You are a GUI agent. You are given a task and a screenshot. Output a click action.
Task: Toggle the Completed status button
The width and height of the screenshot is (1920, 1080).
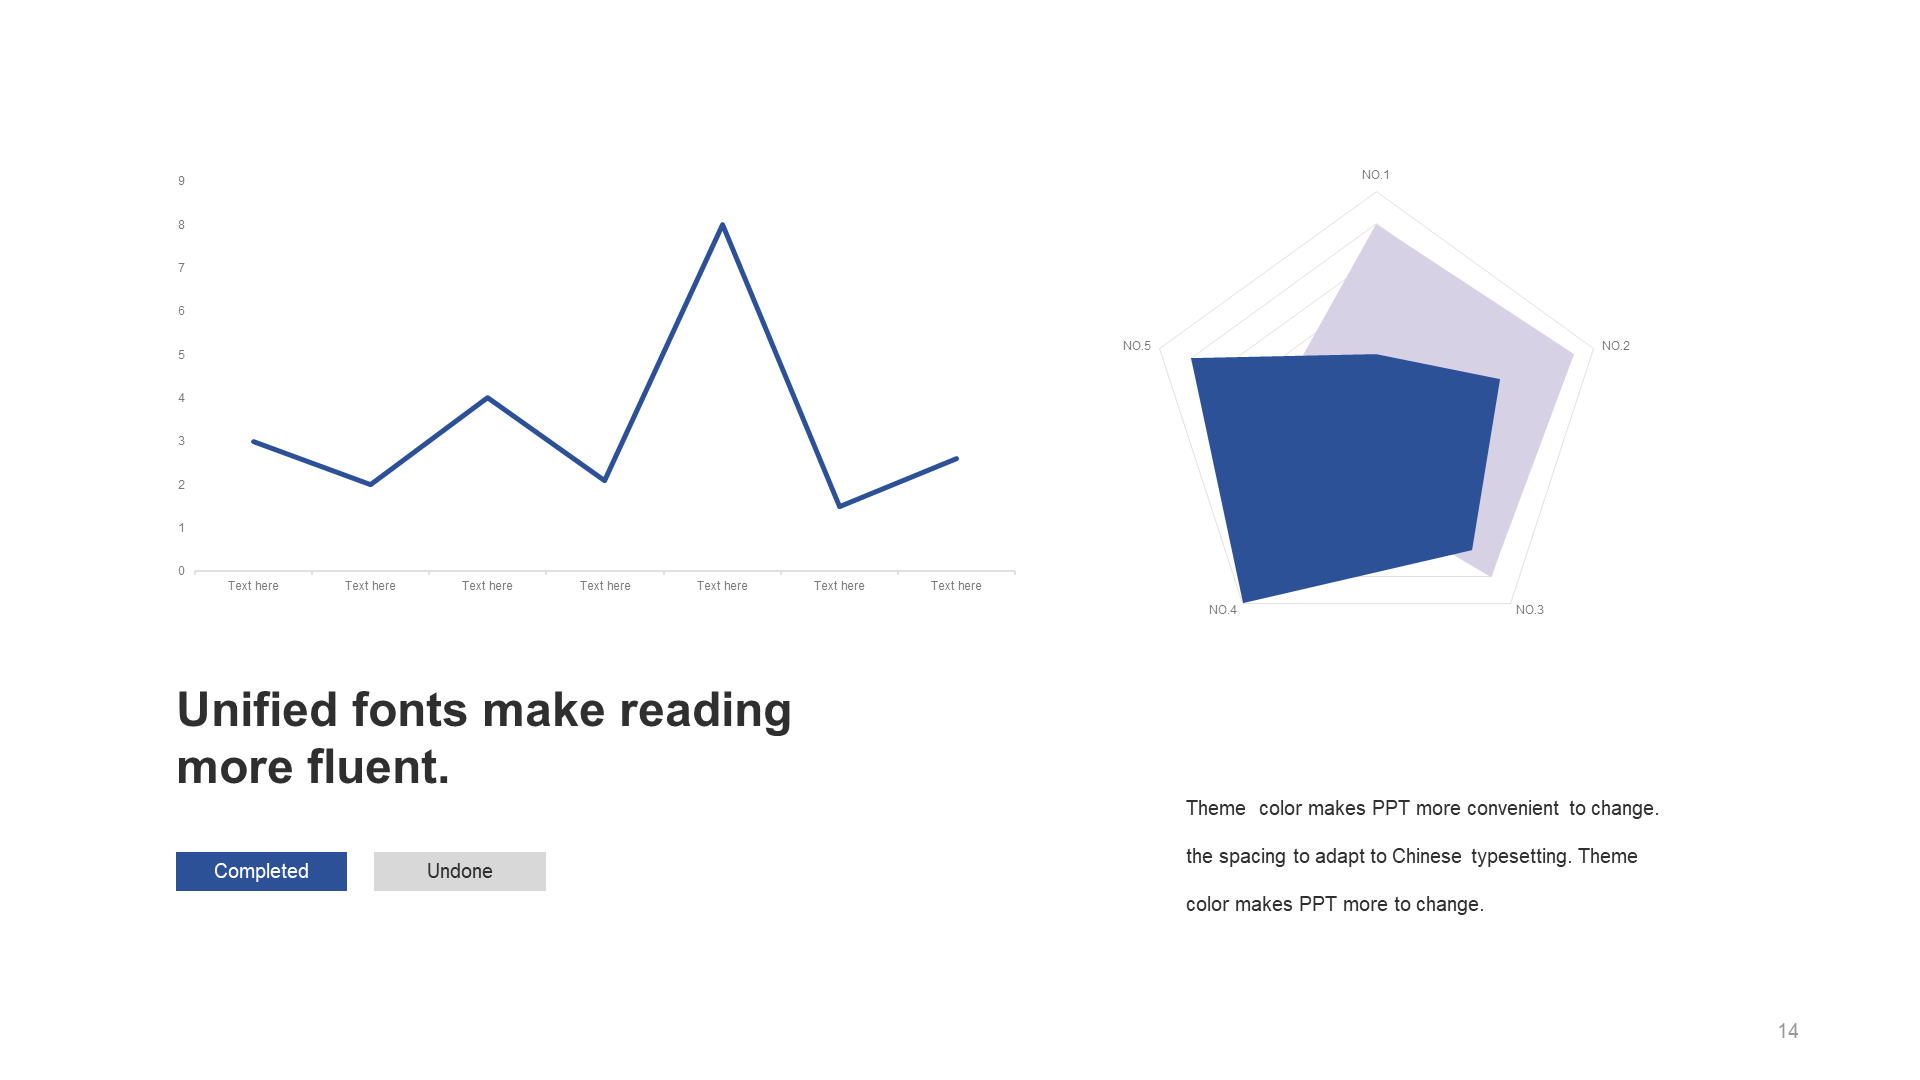point(261,870)
